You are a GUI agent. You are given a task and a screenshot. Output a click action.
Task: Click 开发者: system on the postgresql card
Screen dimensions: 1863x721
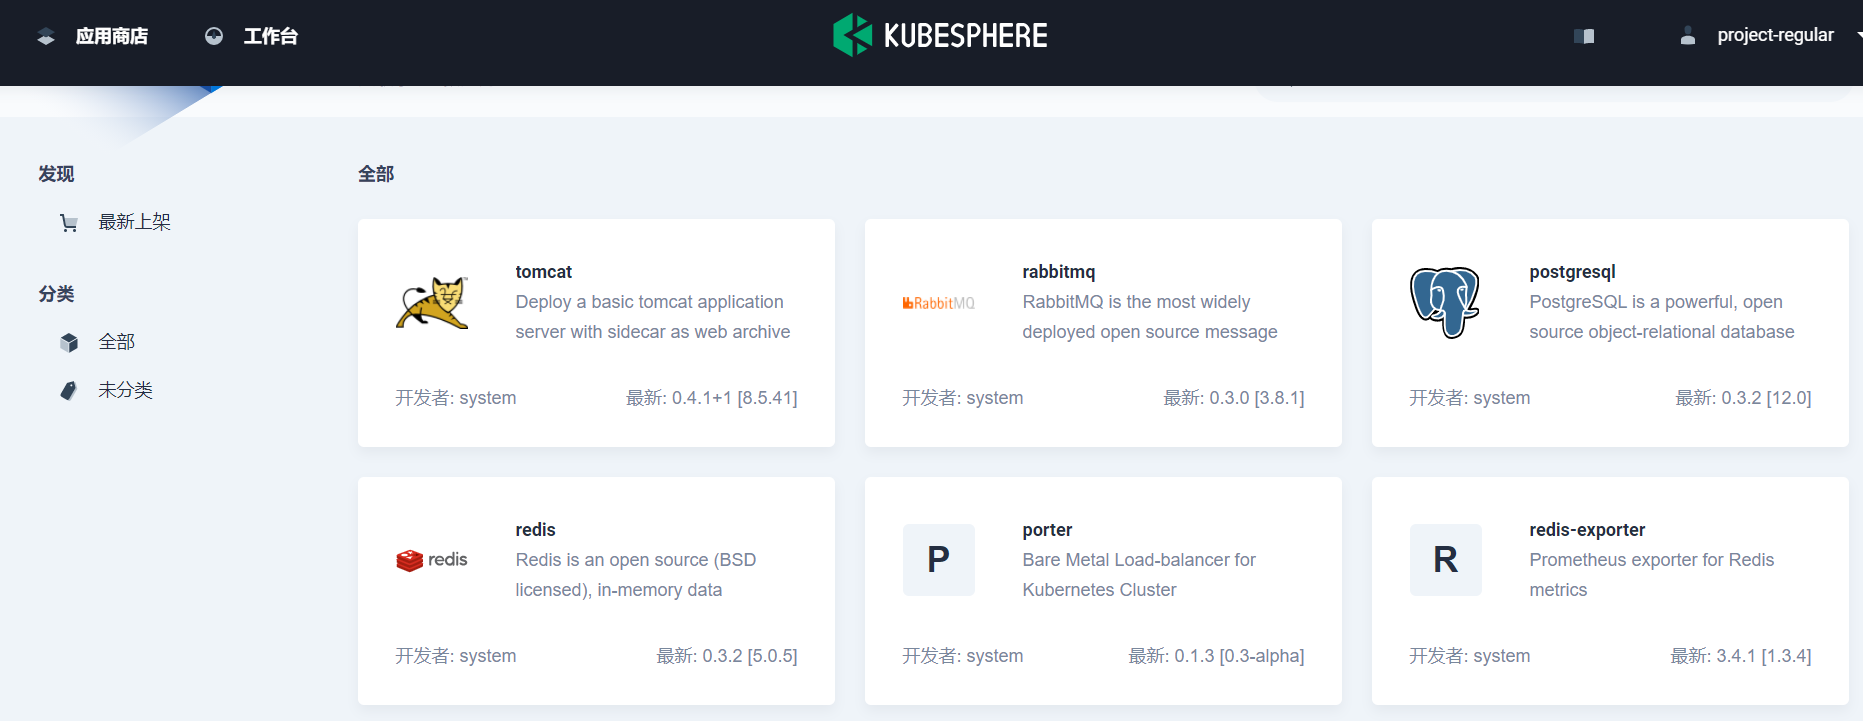click(x=1470, y=398)
